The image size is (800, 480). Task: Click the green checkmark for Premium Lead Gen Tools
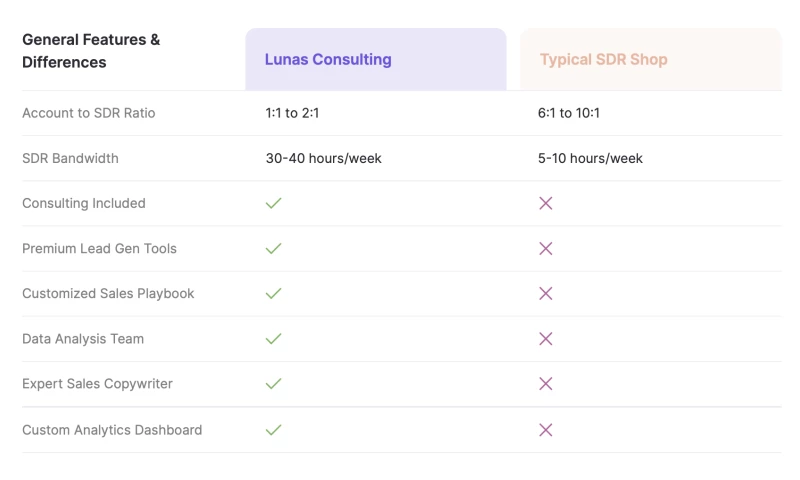(x=273, y=248)
